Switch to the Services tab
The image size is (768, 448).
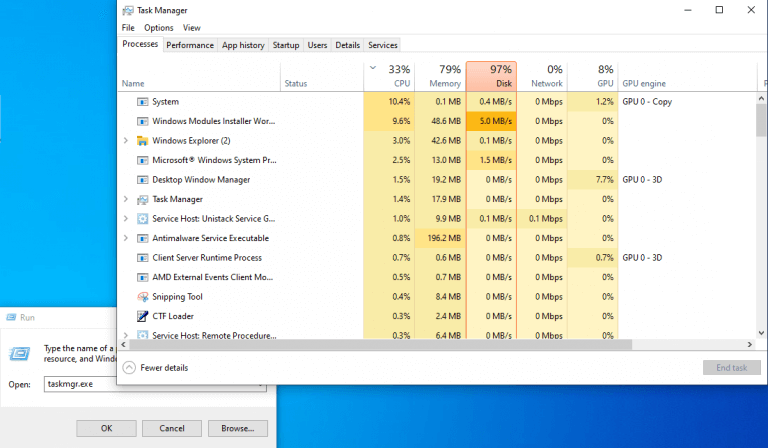click(x=383, y=45)
